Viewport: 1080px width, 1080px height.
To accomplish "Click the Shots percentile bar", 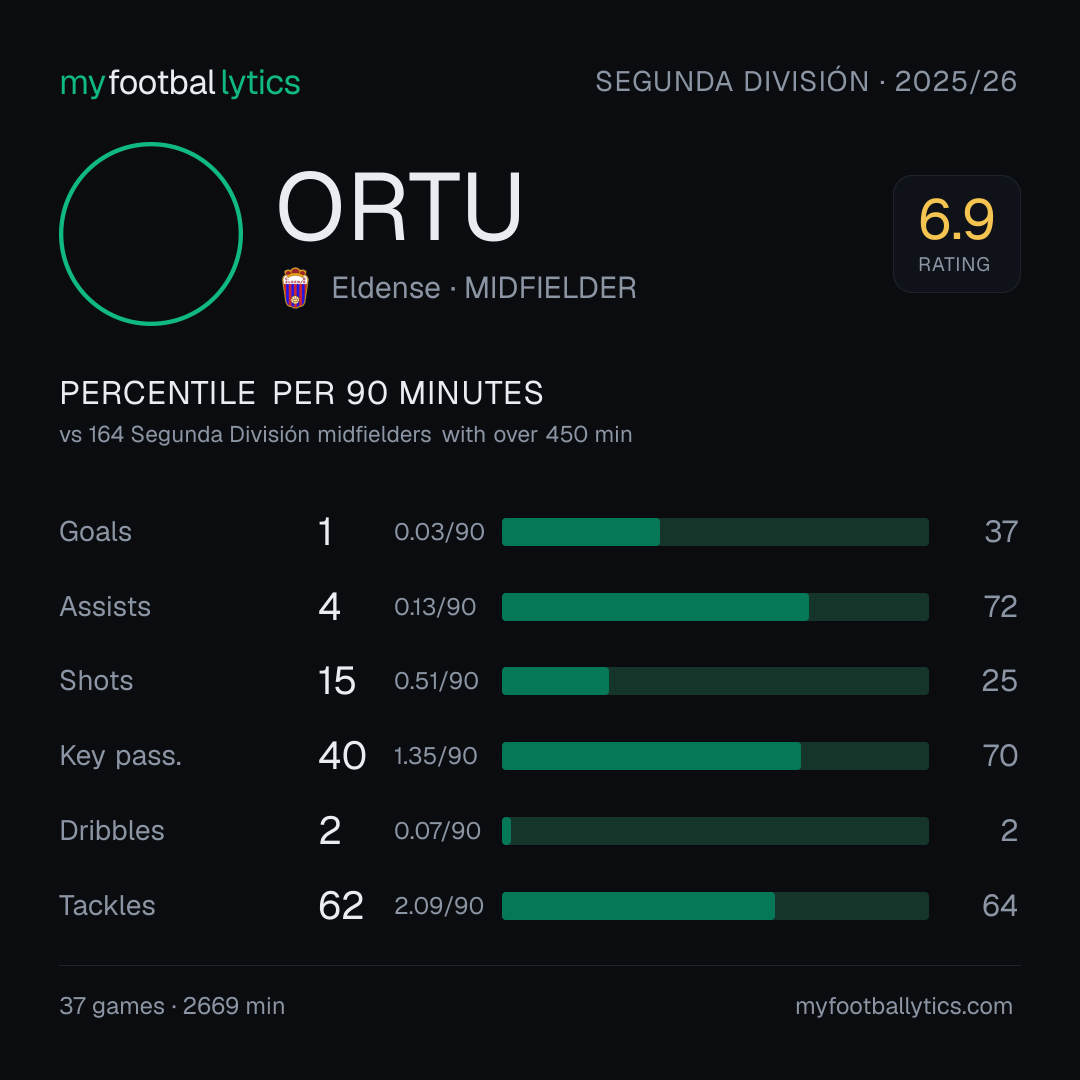I will point(715,681).
